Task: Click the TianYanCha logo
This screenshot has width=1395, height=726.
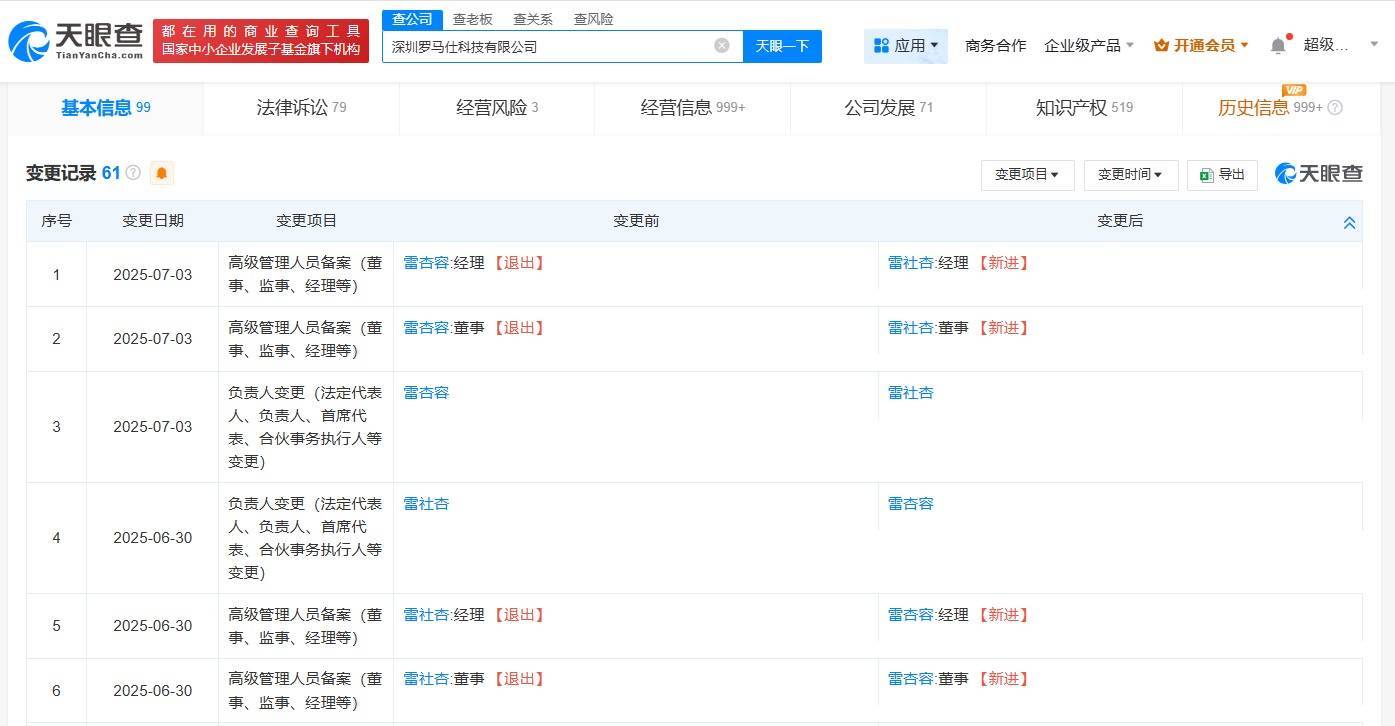Action: coord(76,41)
